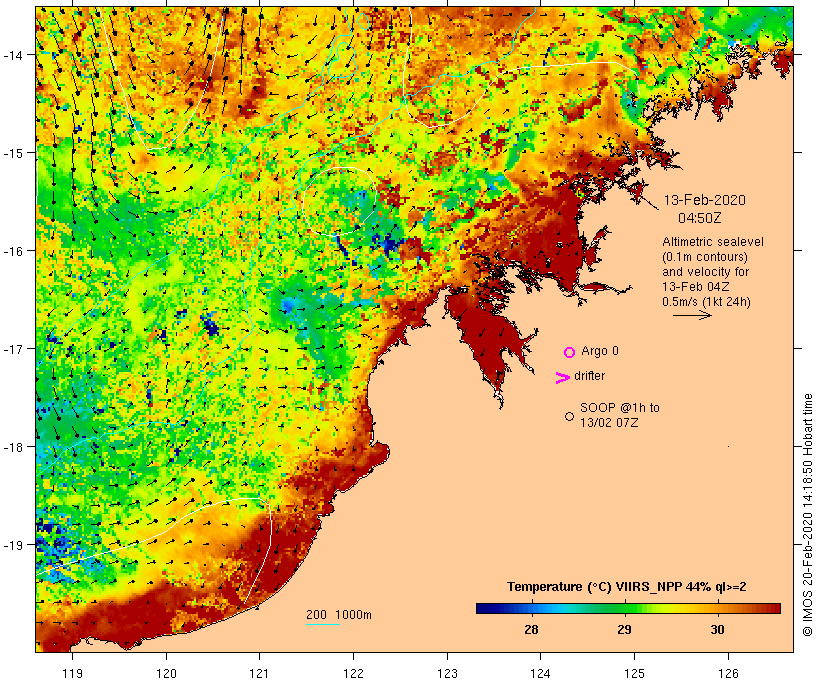Click the -18 latitude axis label
The width and height of the screenshot is (820, 680).
pyautogui.click(x=13, y=446)
